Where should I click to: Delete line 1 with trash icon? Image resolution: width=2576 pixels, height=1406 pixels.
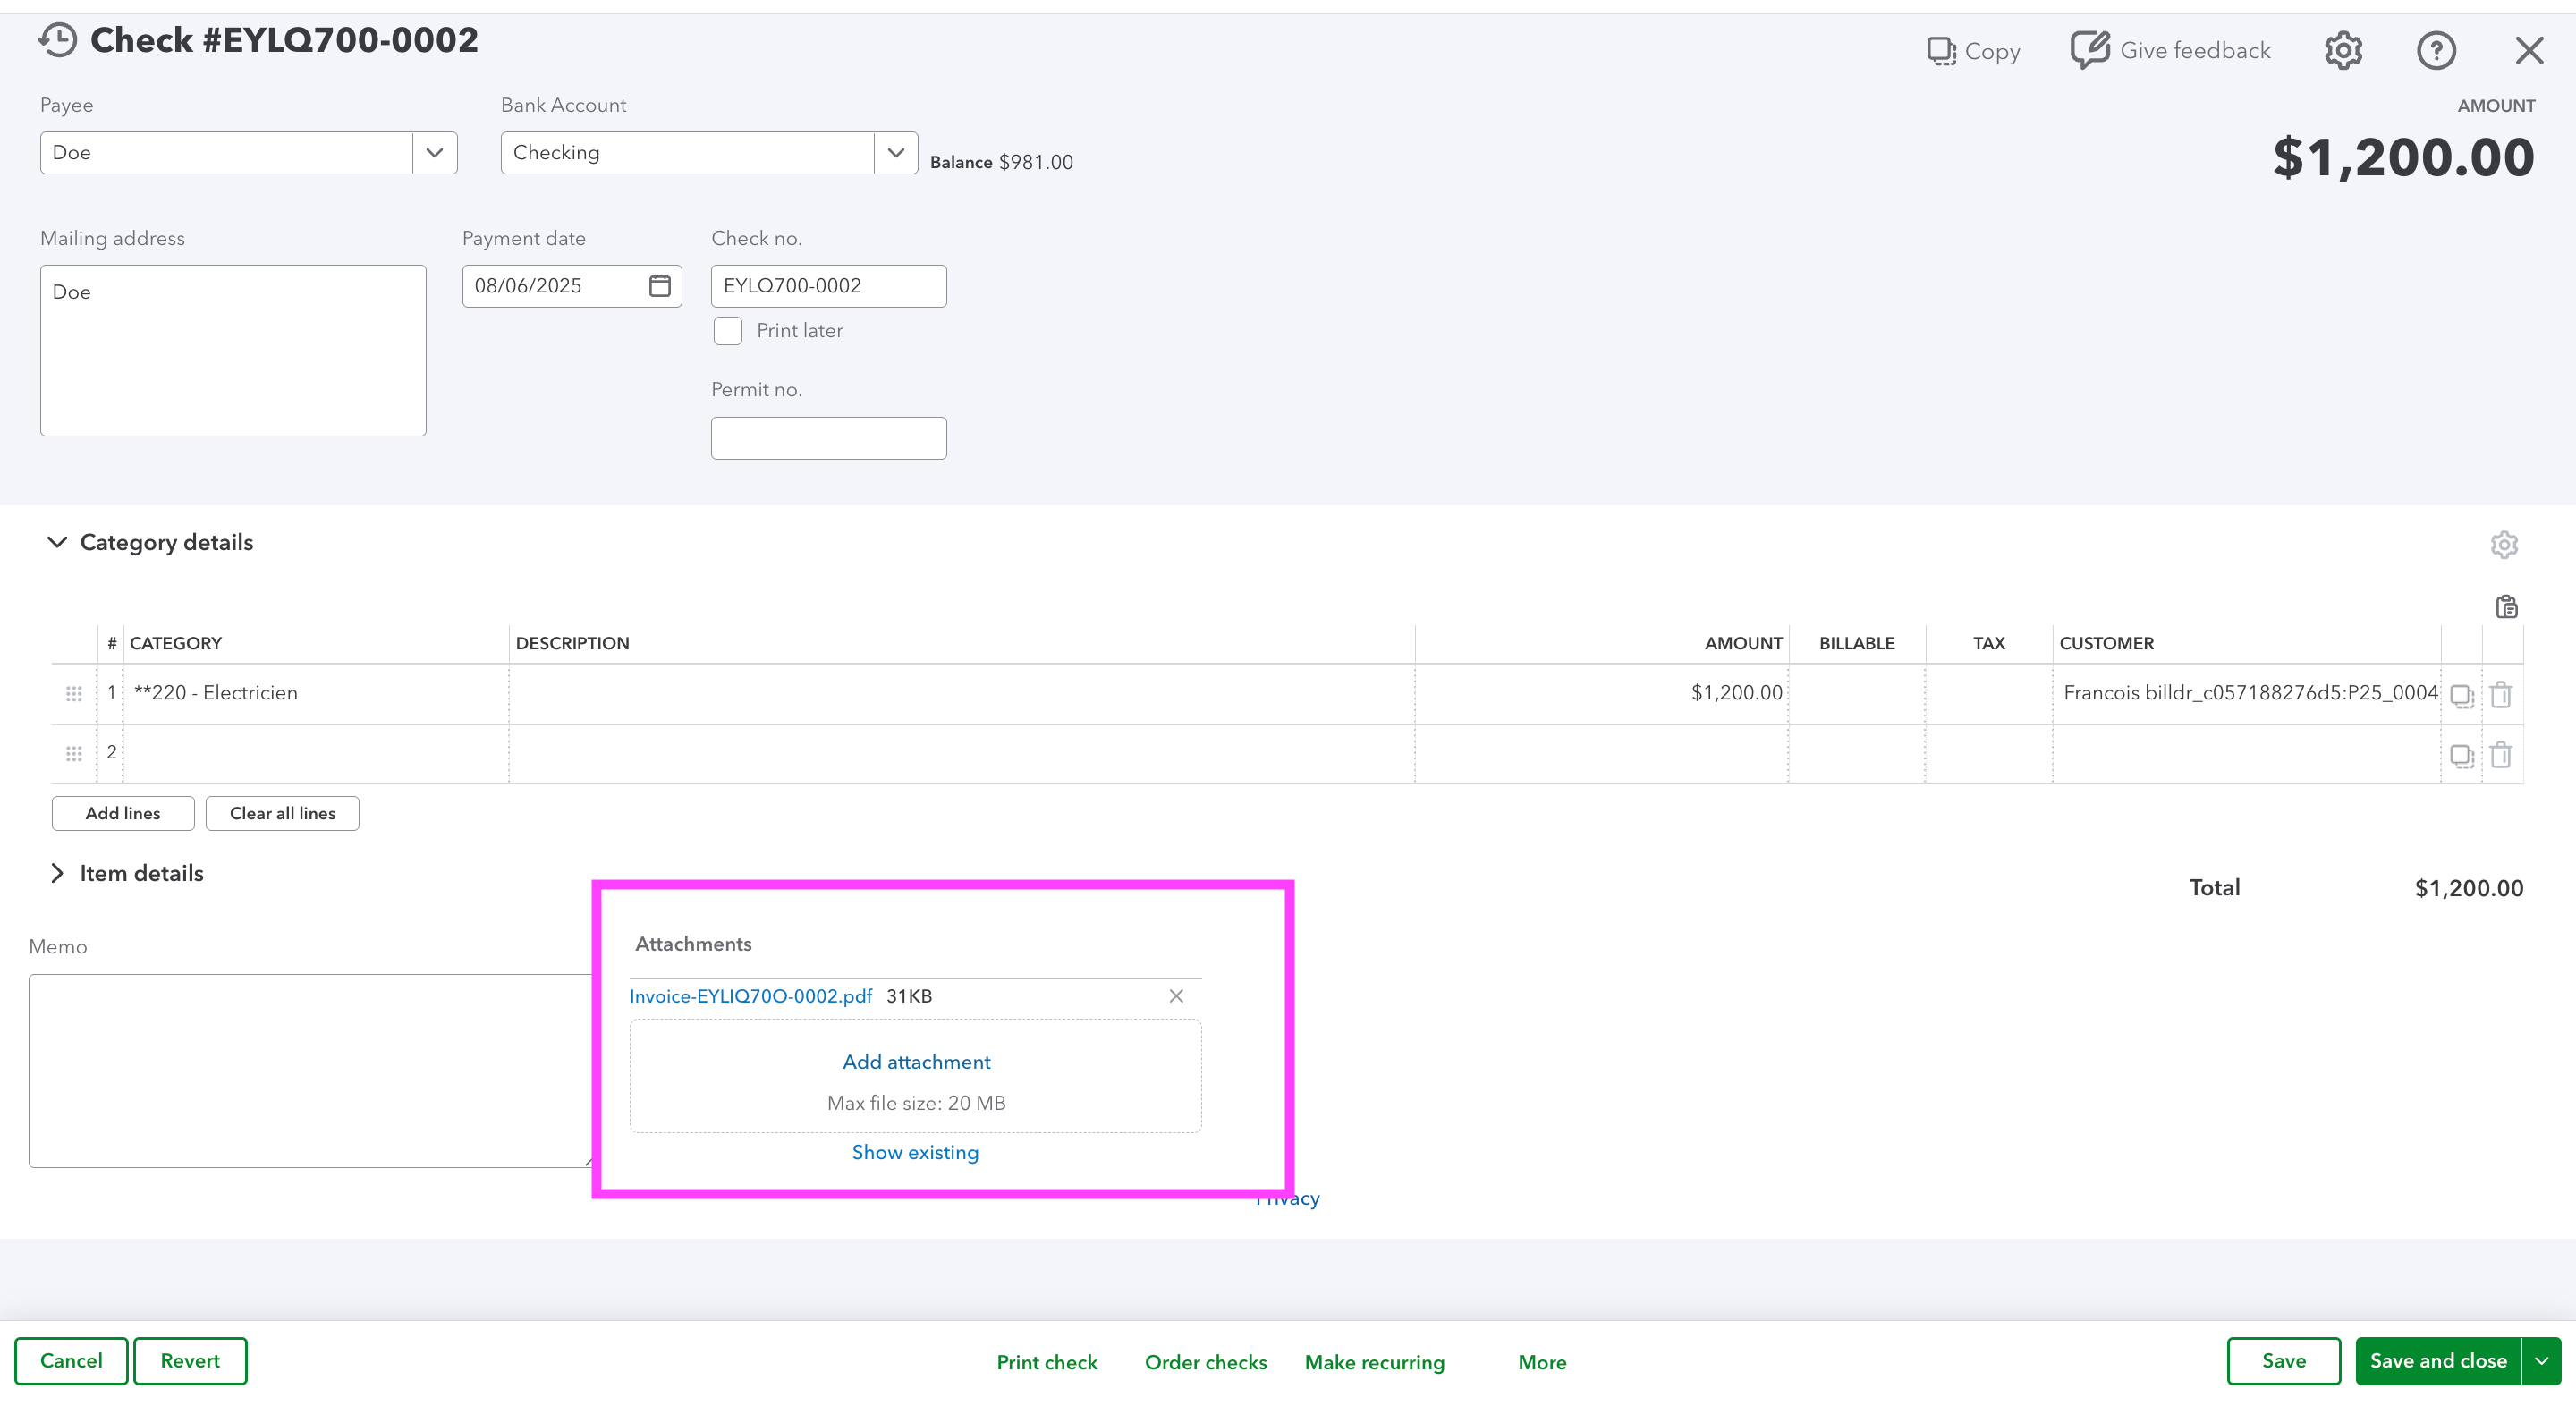tap(2501, 694)
